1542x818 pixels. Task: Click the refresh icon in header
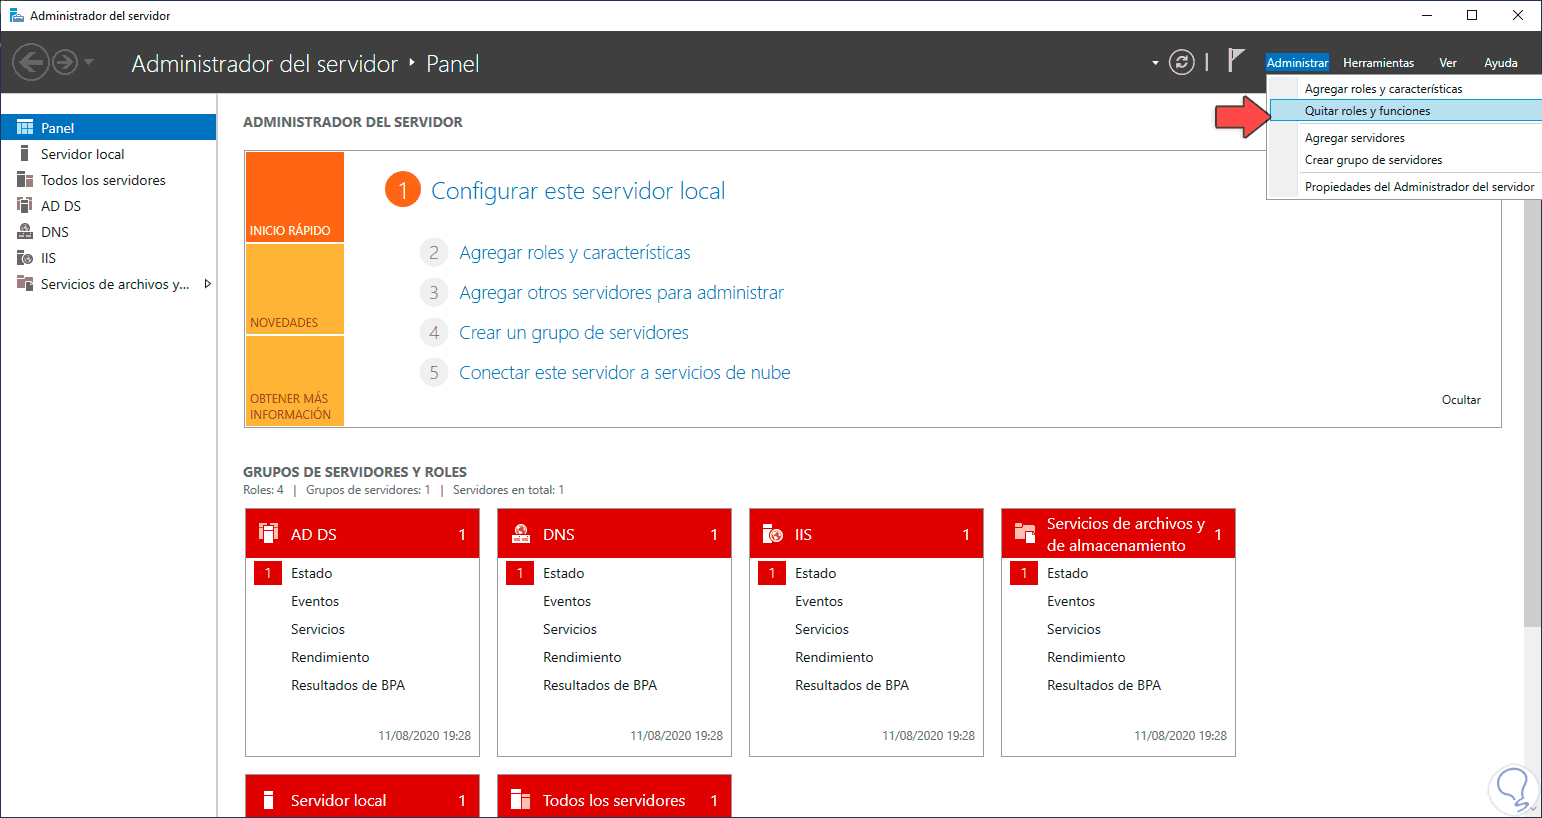click(1182, 63)
